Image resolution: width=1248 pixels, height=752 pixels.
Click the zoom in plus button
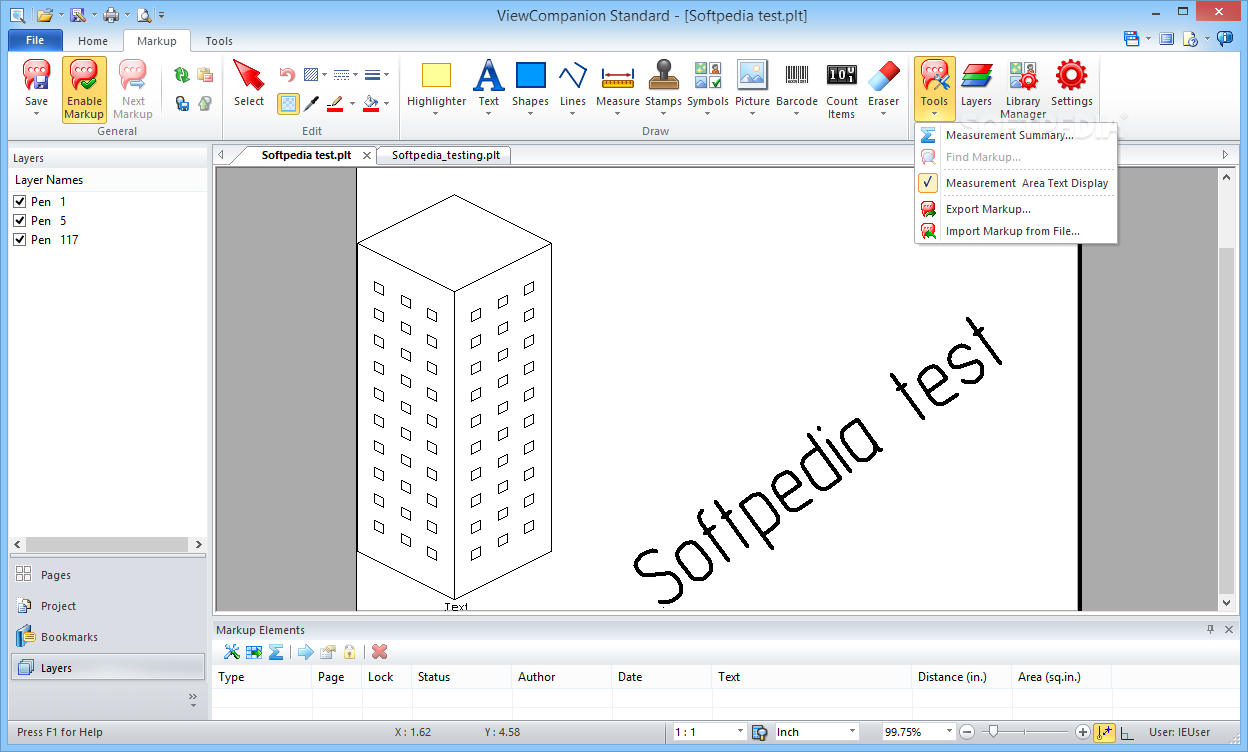(1082, 732)
